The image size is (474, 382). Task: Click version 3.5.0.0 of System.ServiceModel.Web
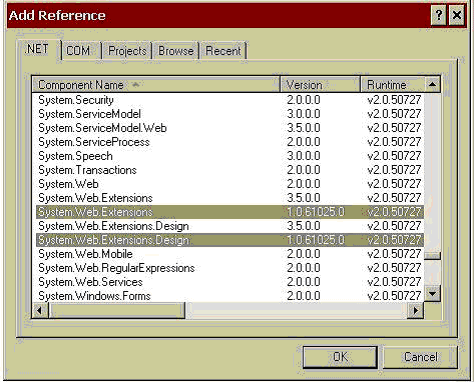(x=303, y=128)
